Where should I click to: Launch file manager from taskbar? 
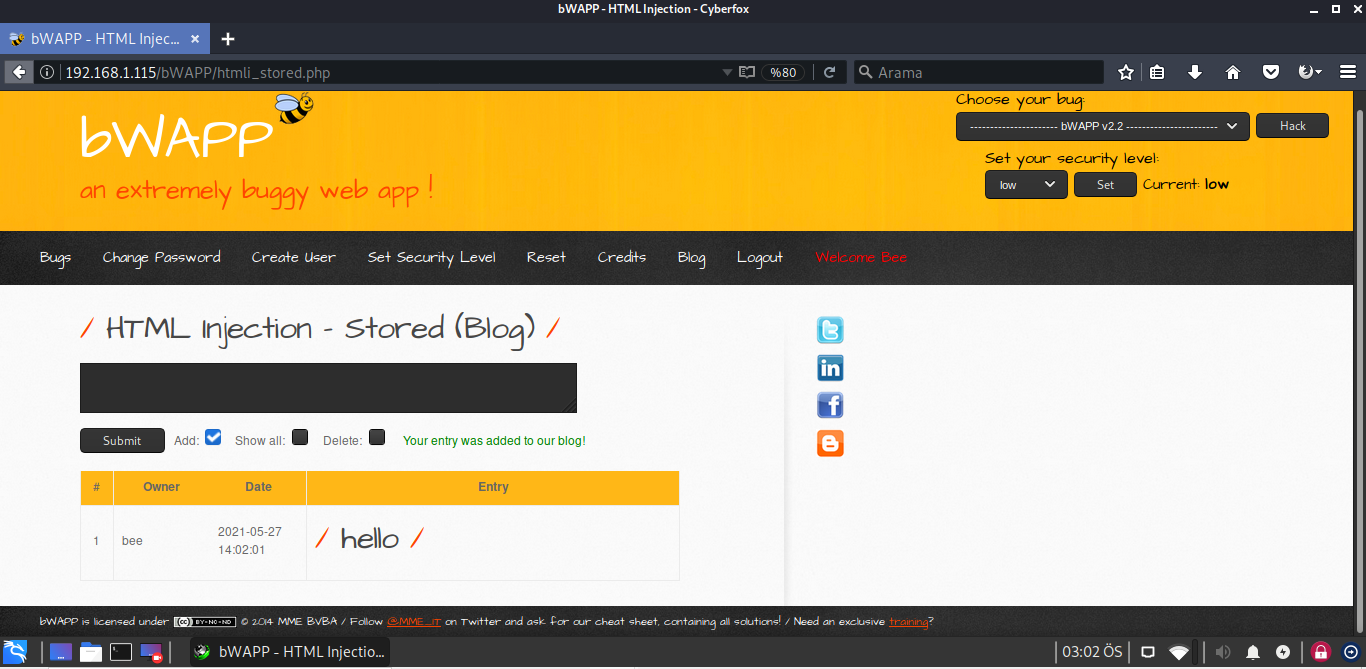[91, 652]
